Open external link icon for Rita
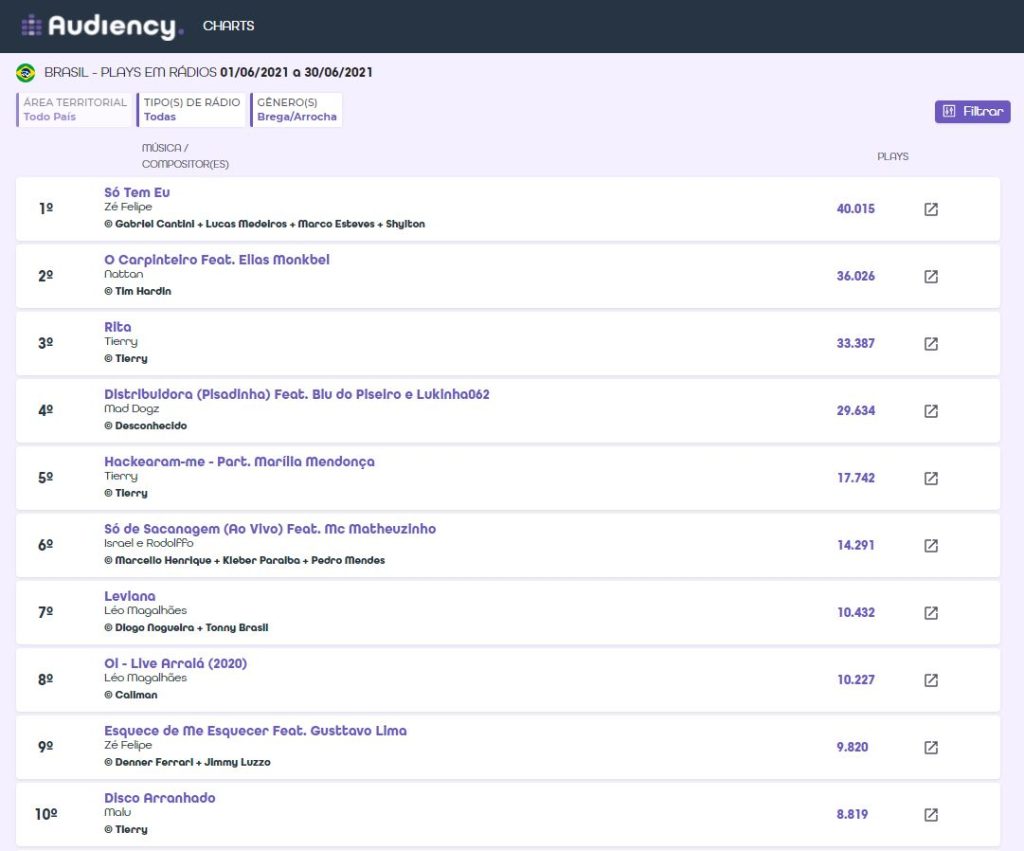Viewport: 1024px width, 851px height. click(x=931, y=344)
